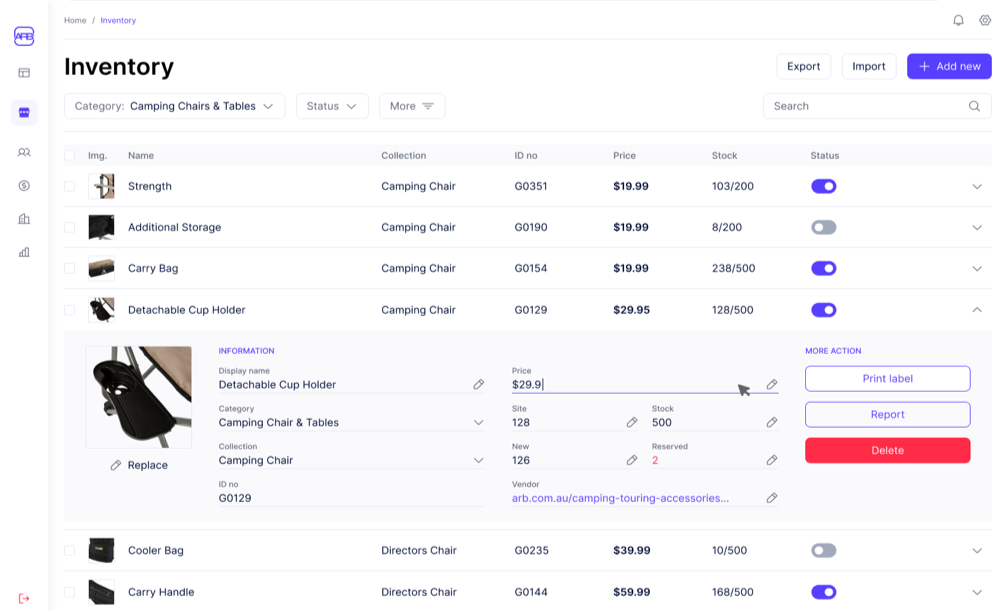Open the More filters menu
The image size is (1008, 610).
[x=412, y=106]
